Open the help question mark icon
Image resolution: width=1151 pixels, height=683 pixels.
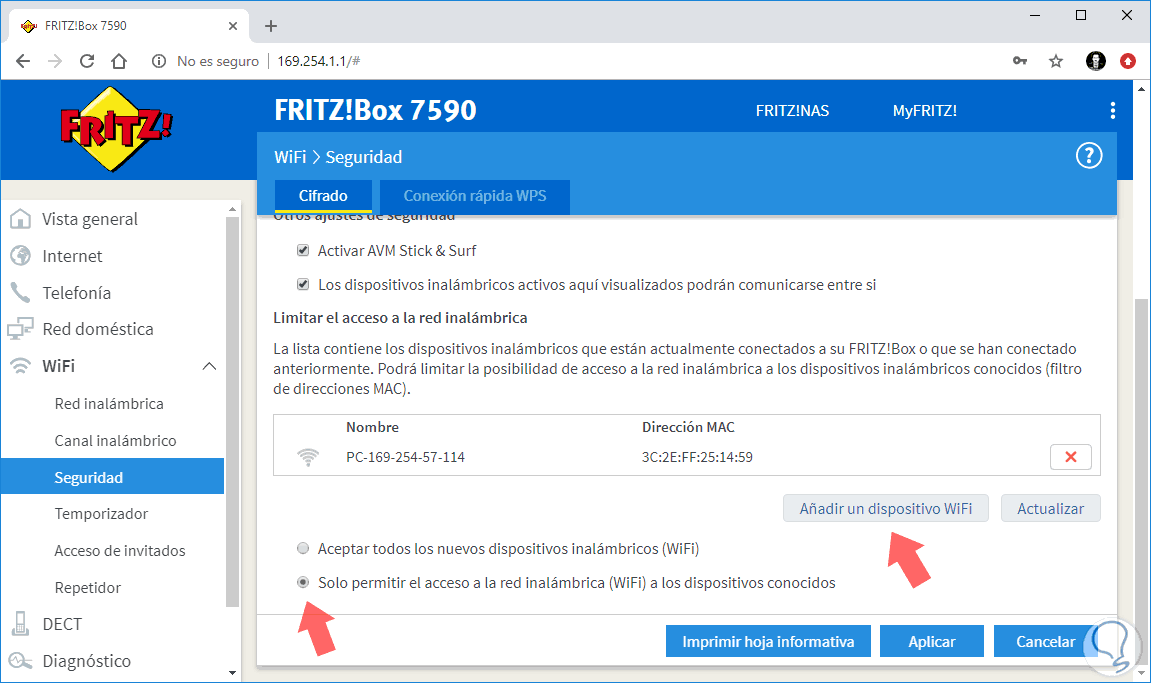coord(1089,156)
